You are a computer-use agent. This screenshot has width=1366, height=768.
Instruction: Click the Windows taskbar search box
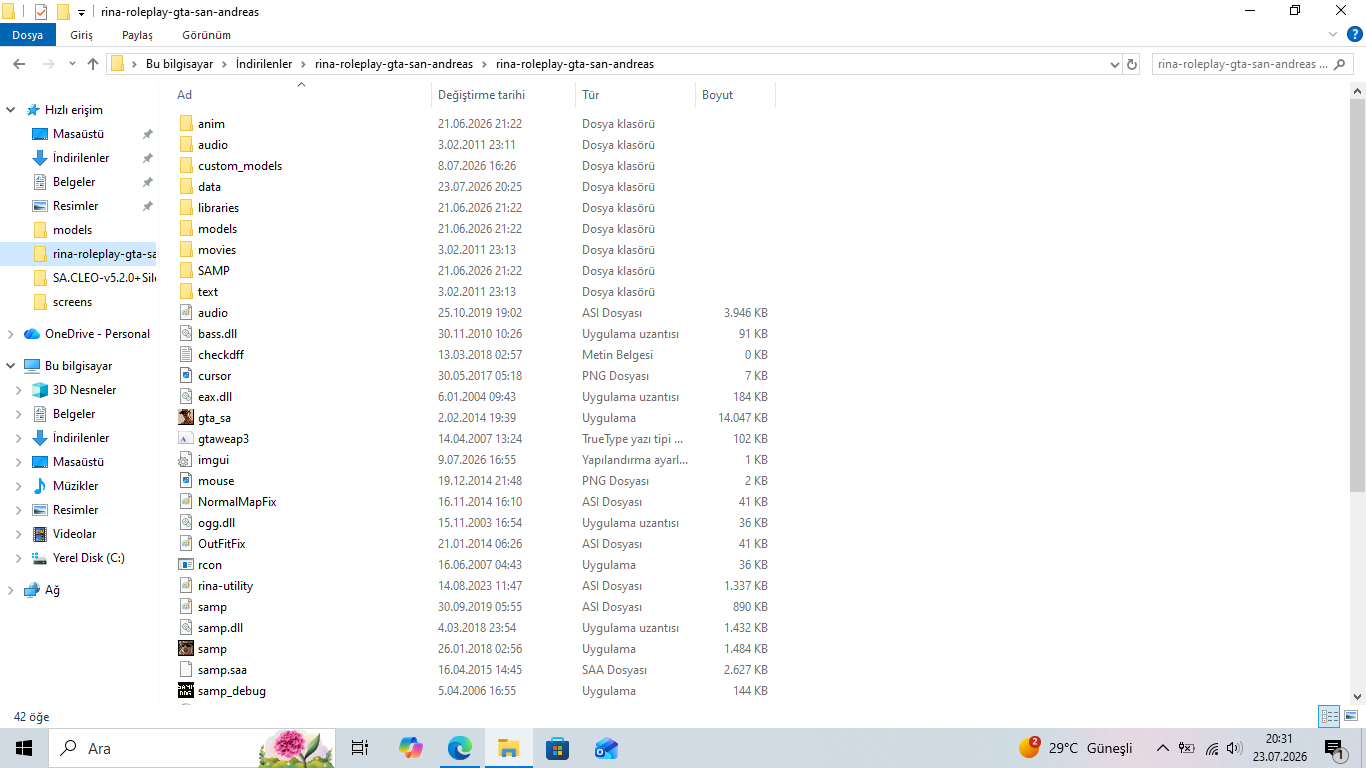tap(191, 748)
